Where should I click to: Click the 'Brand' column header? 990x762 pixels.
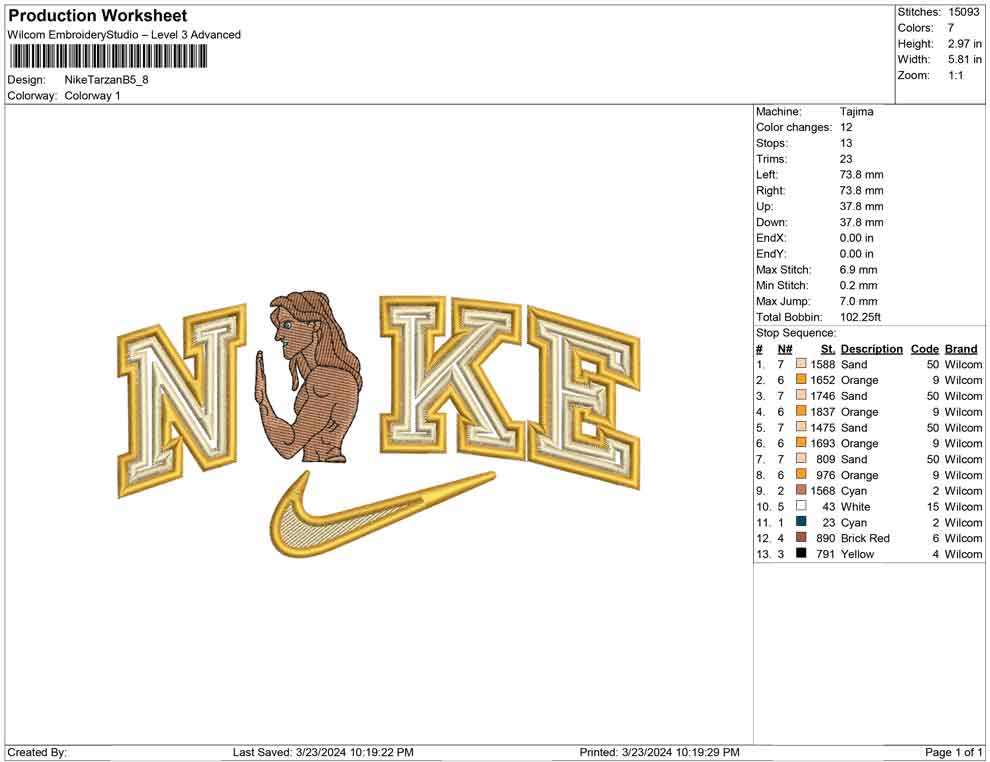(x=961, y=348)
